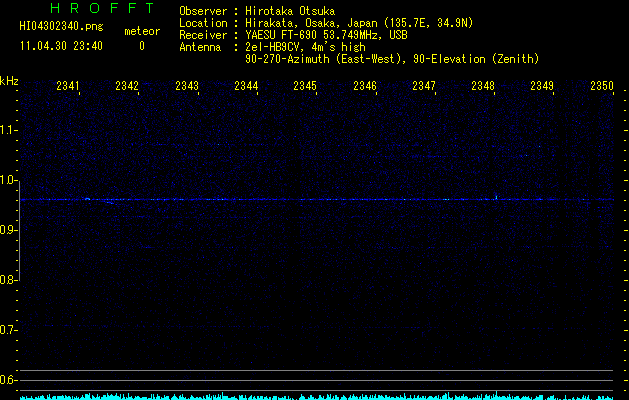
Task: Click the 2342 time marker
Action: tap(127, 86)
